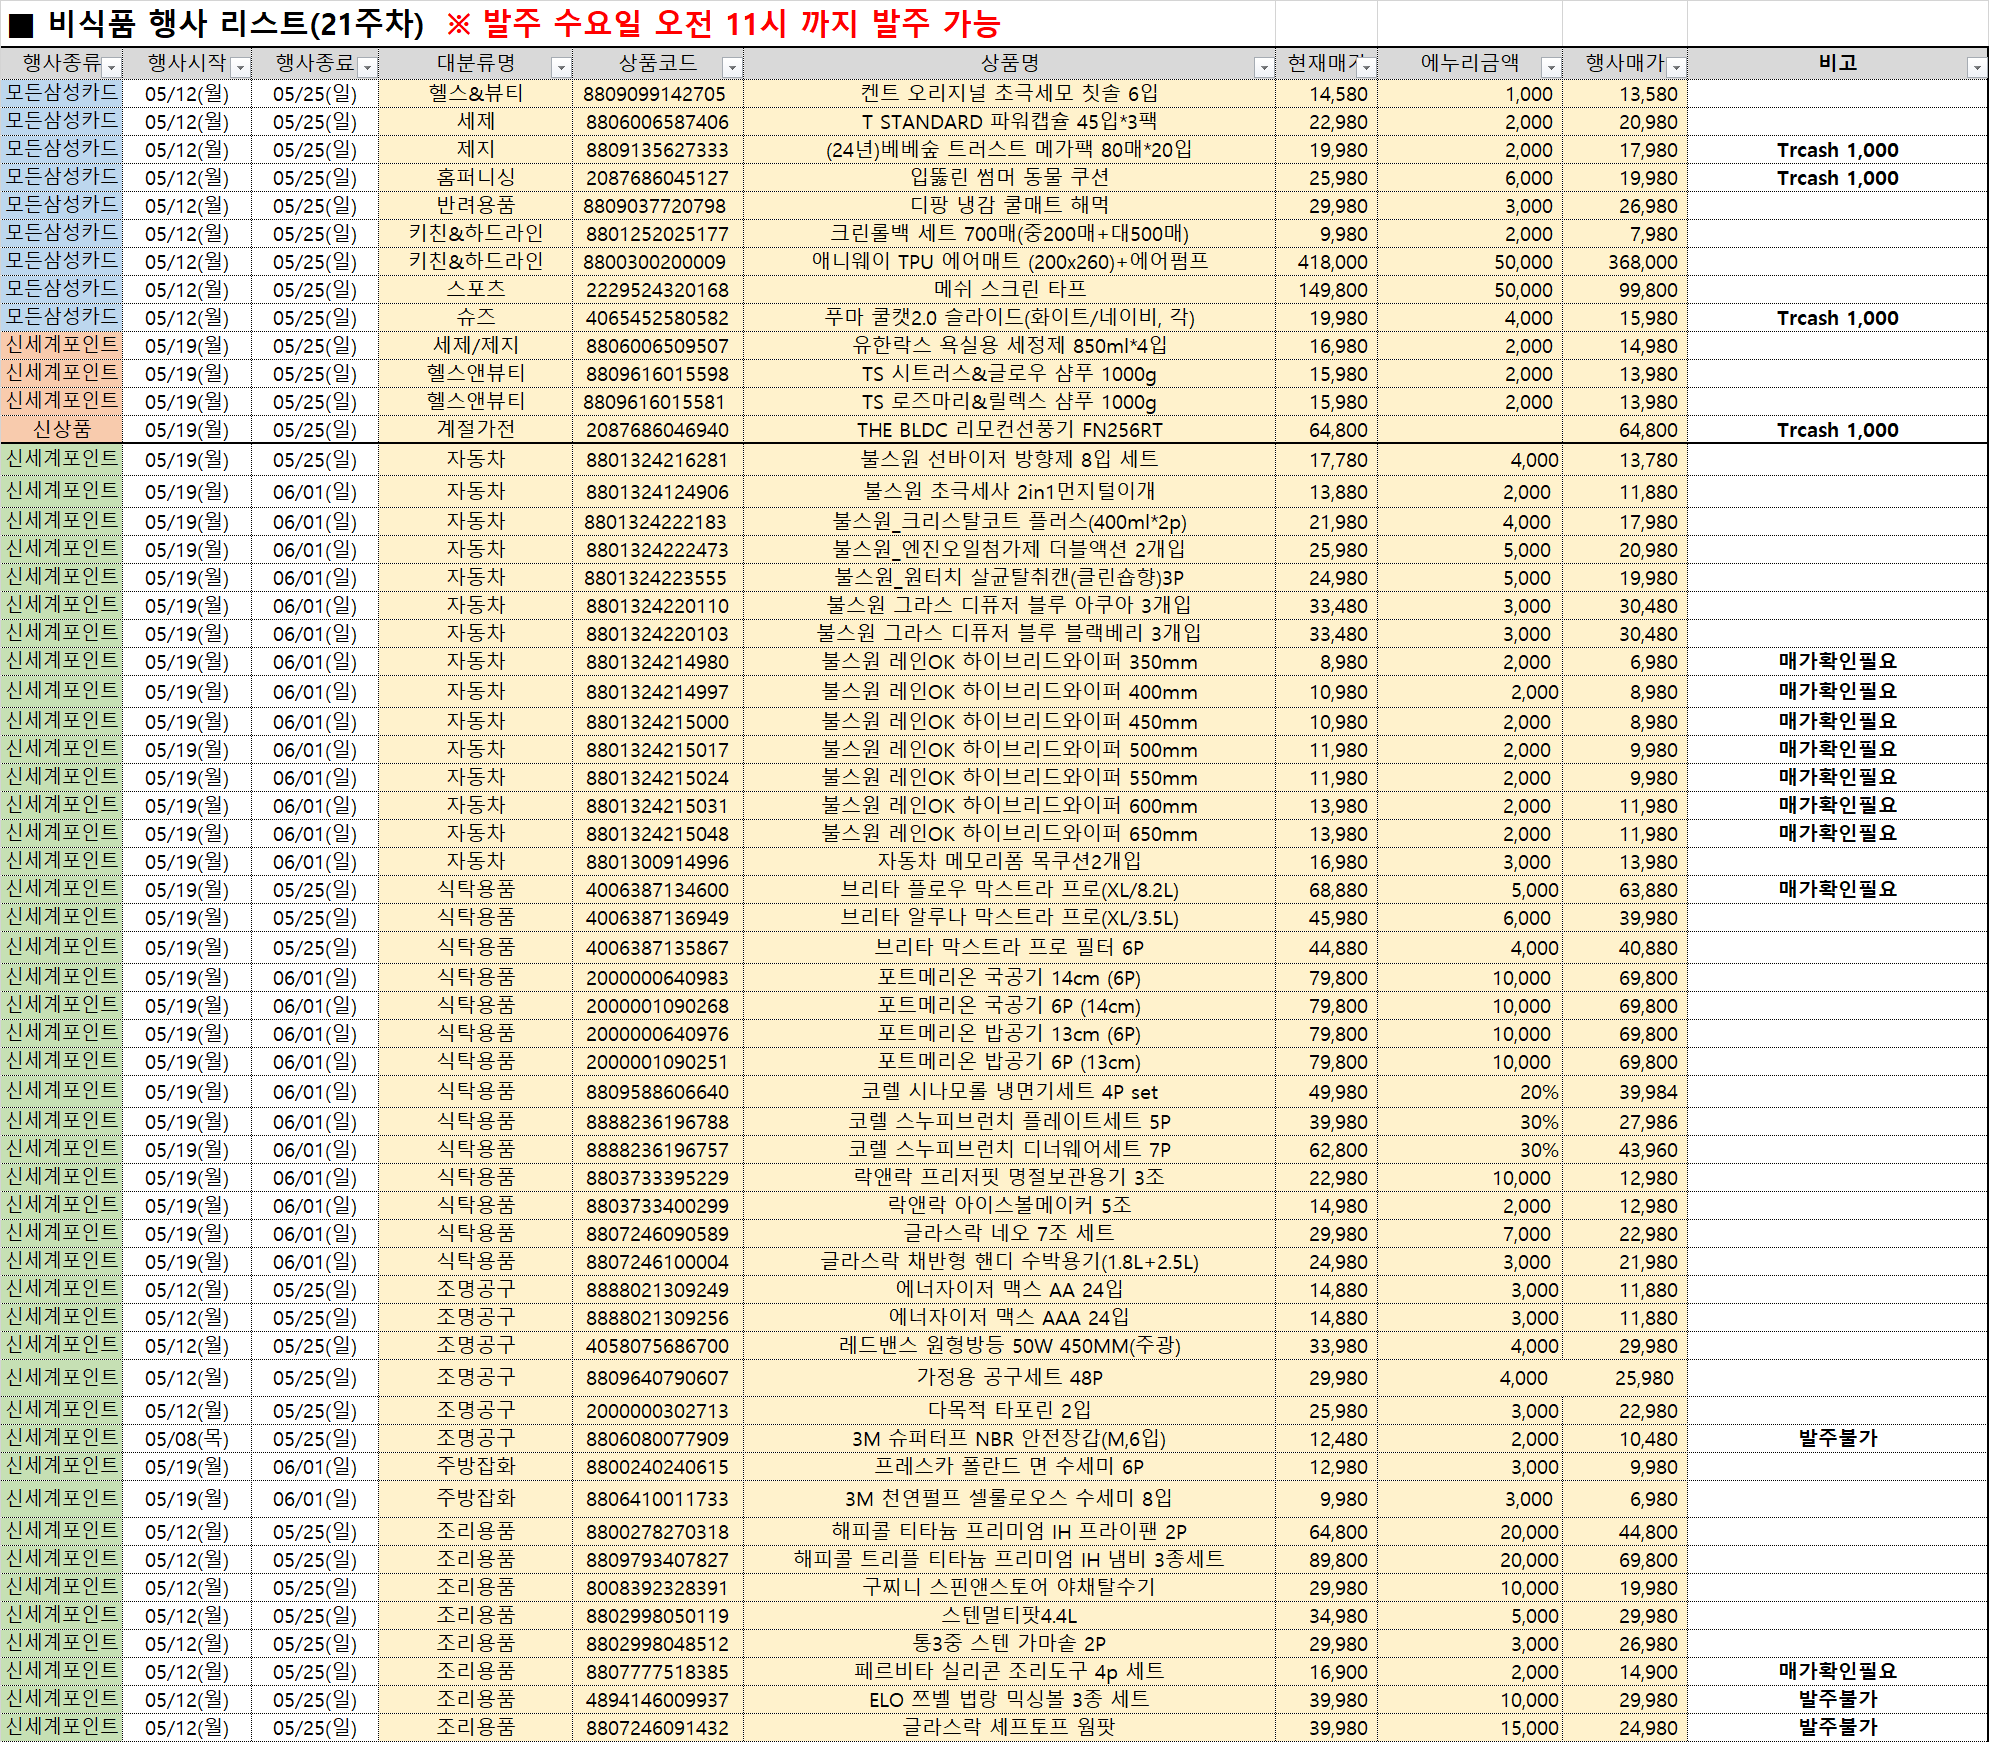
Task: Open the 행사시작 column filter dropdown
Action: (240, 67)
